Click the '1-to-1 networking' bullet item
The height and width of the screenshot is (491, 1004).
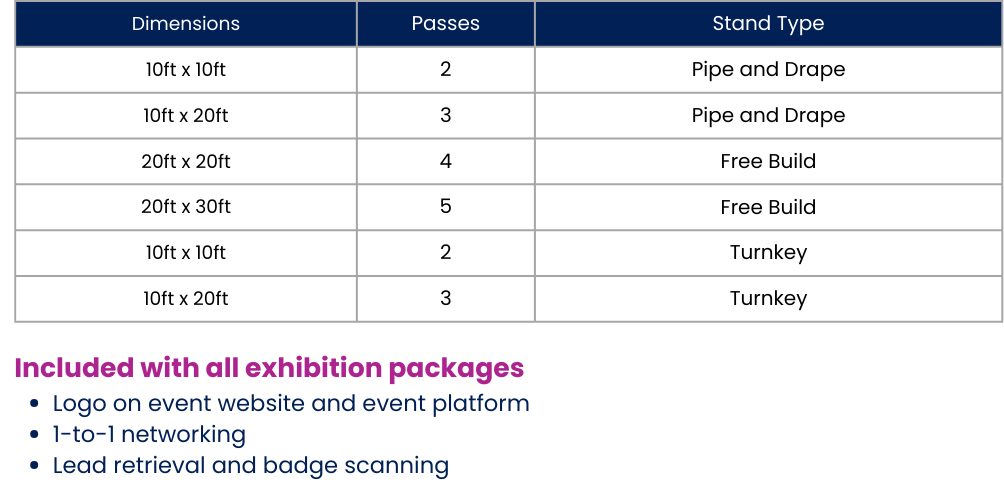(x=149, y=435)
